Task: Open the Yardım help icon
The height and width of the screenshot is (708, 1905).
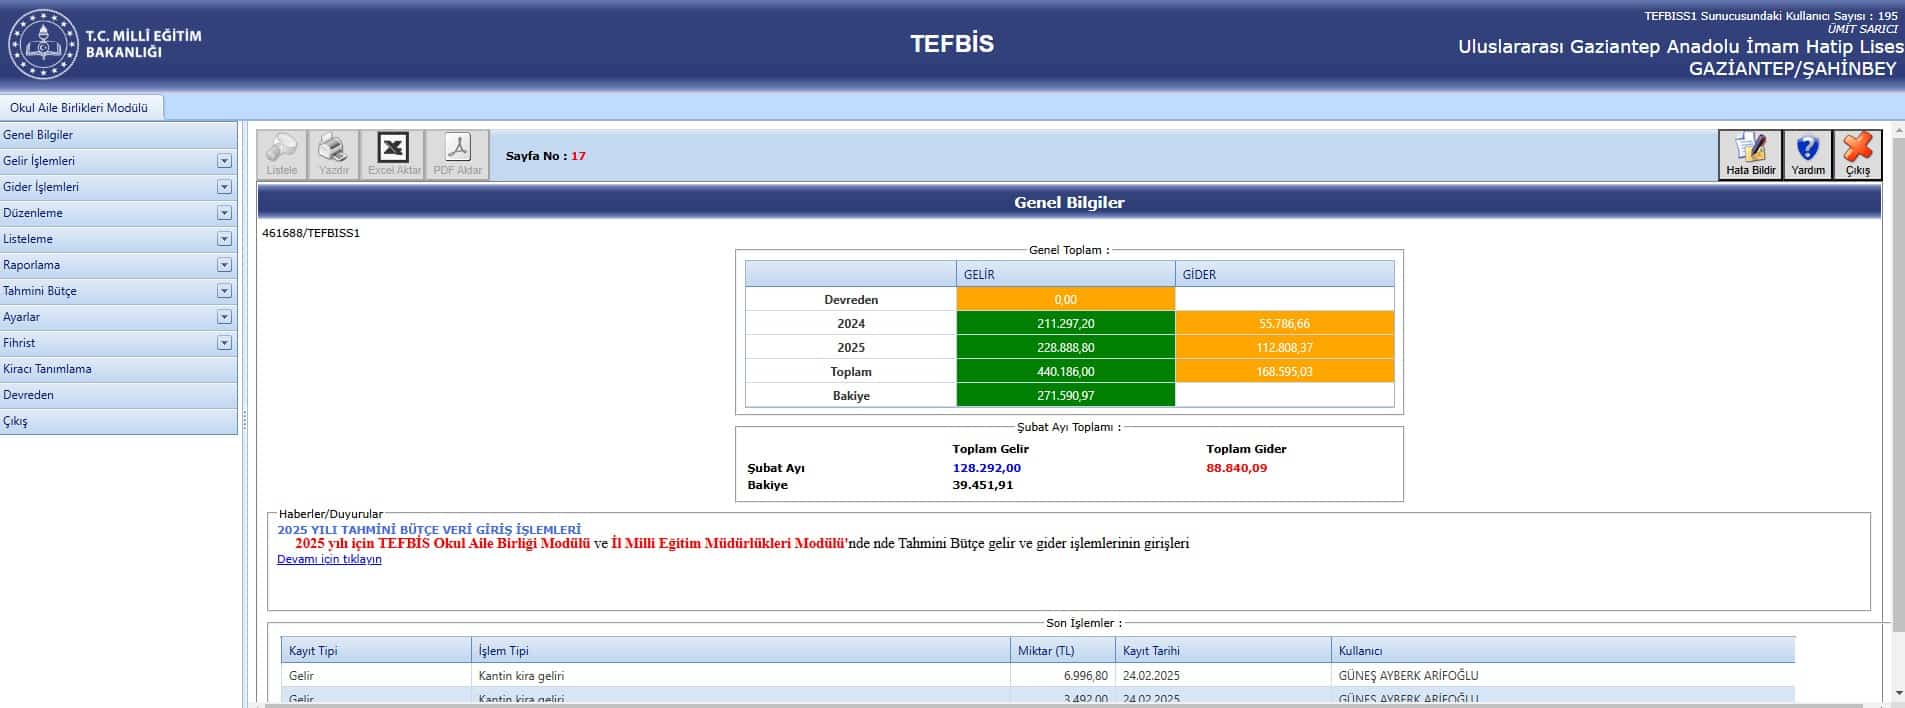Action: point(1808,155)
